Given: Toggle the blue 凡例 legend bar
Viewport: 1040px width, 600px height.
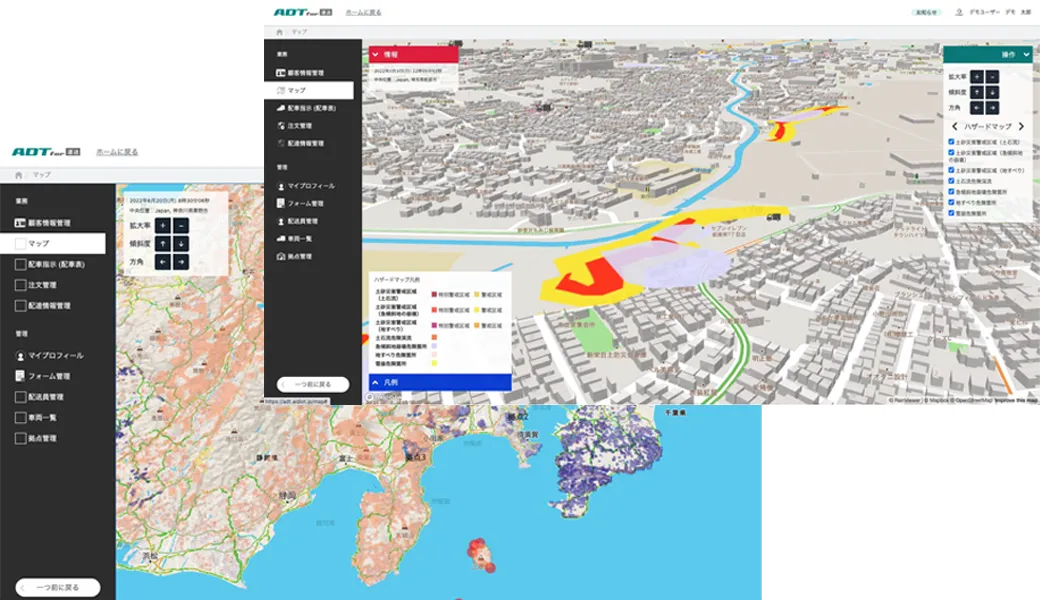Looking at the screenshot, I should (x=440, y=383).
